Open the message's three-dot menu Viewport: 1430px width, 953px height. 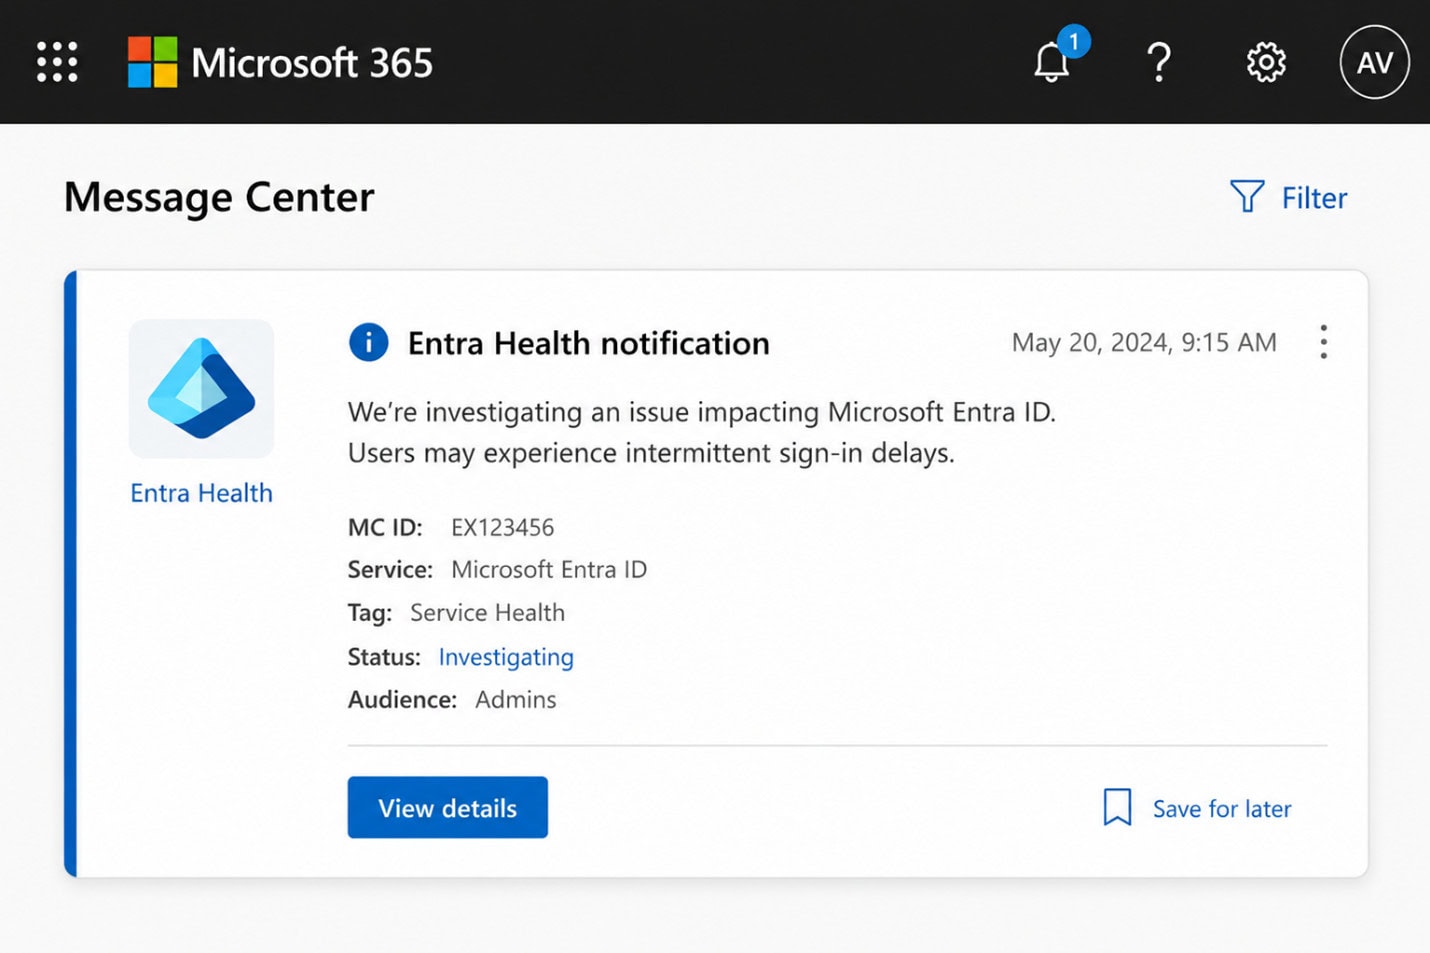click(x=1323, y=342)
